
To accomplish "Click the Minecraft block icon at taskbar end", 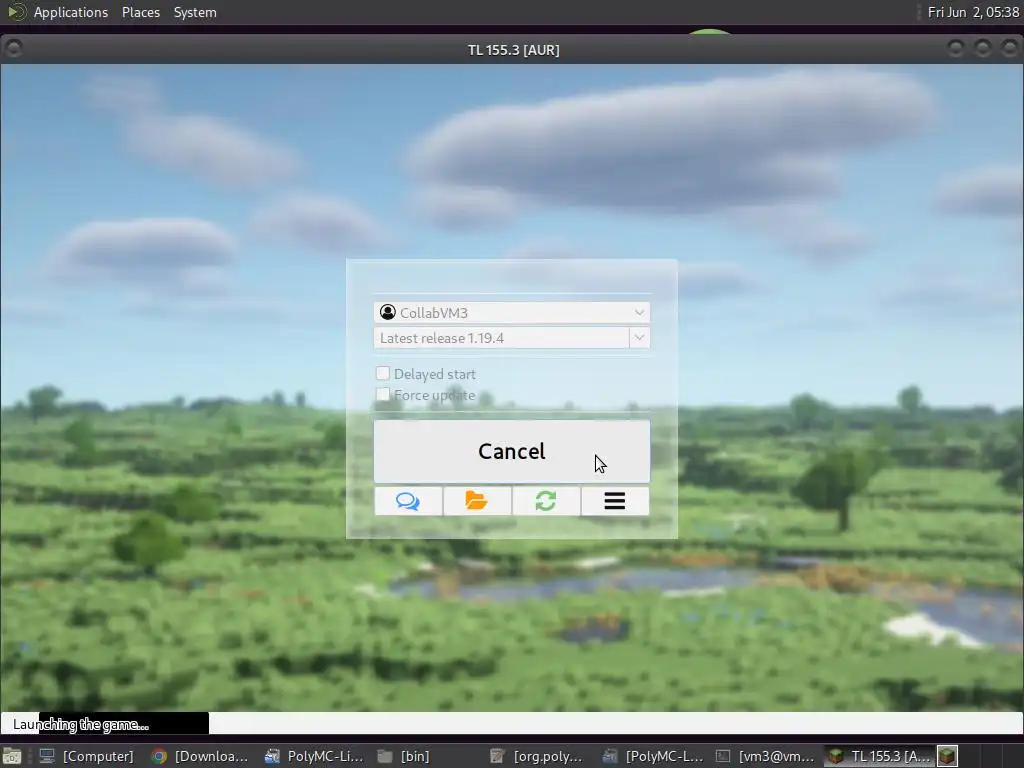I will pos(948,756).
